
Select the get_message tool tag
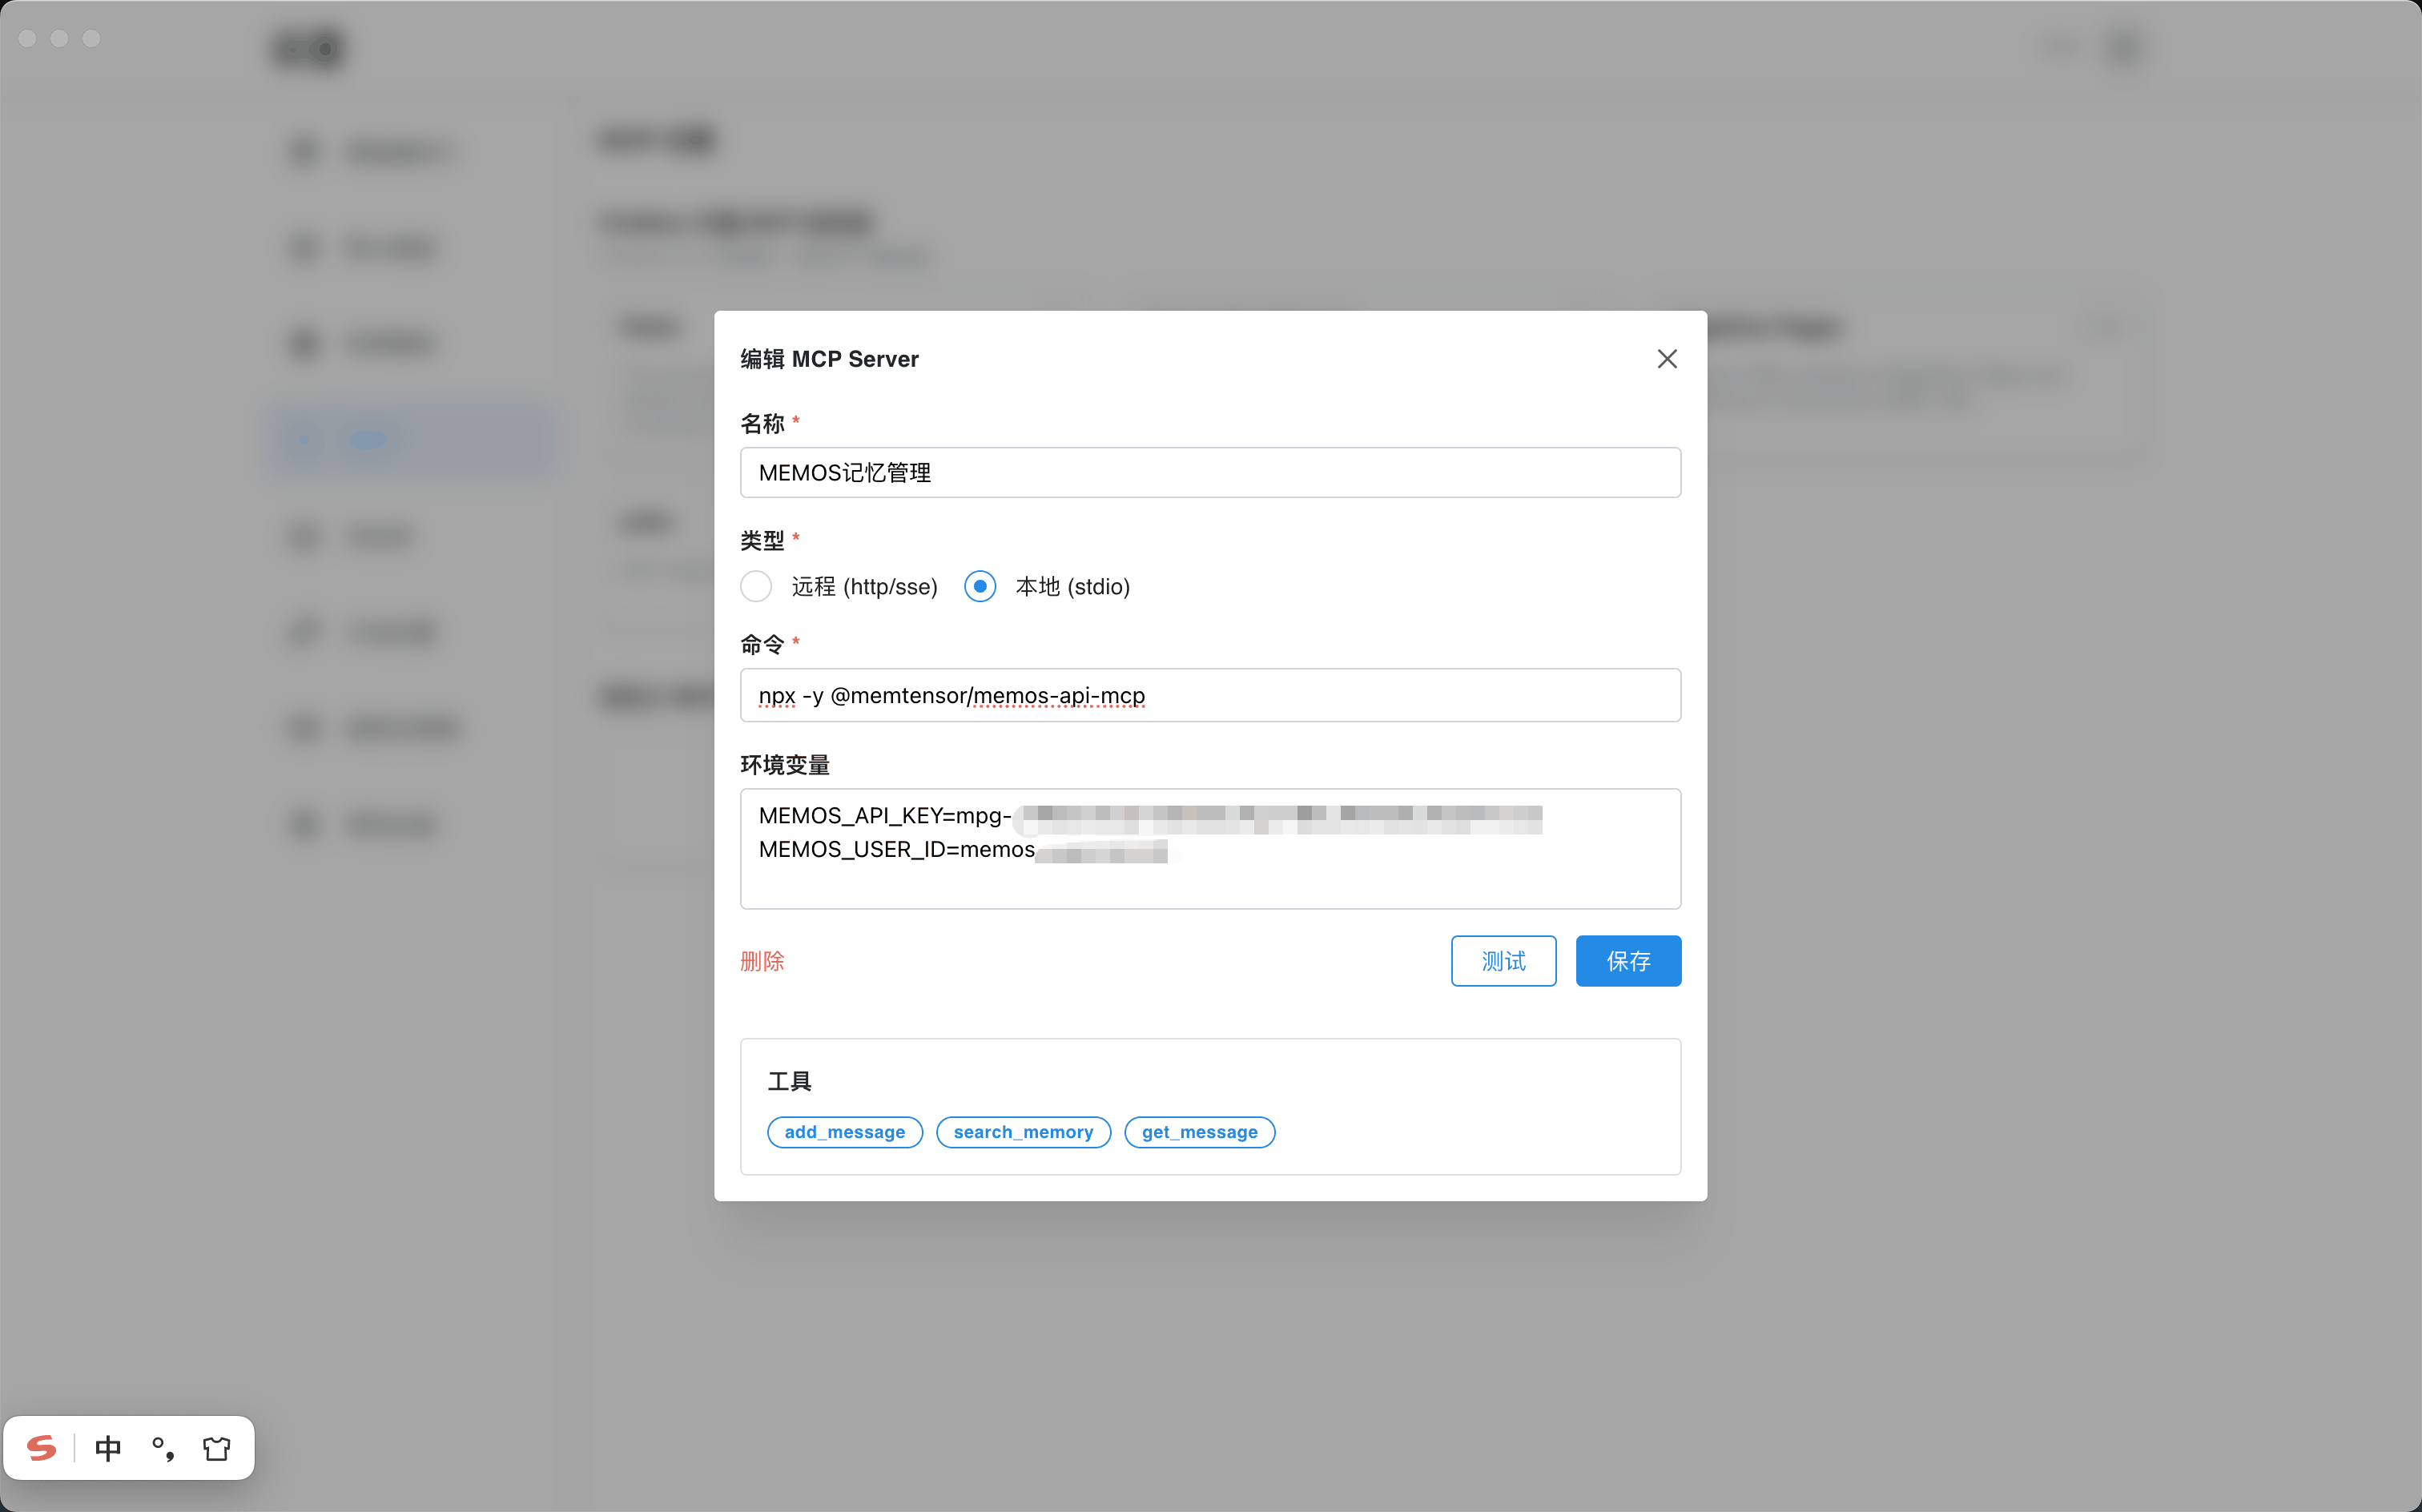pyautogui.click(x=1199, y=1131)
